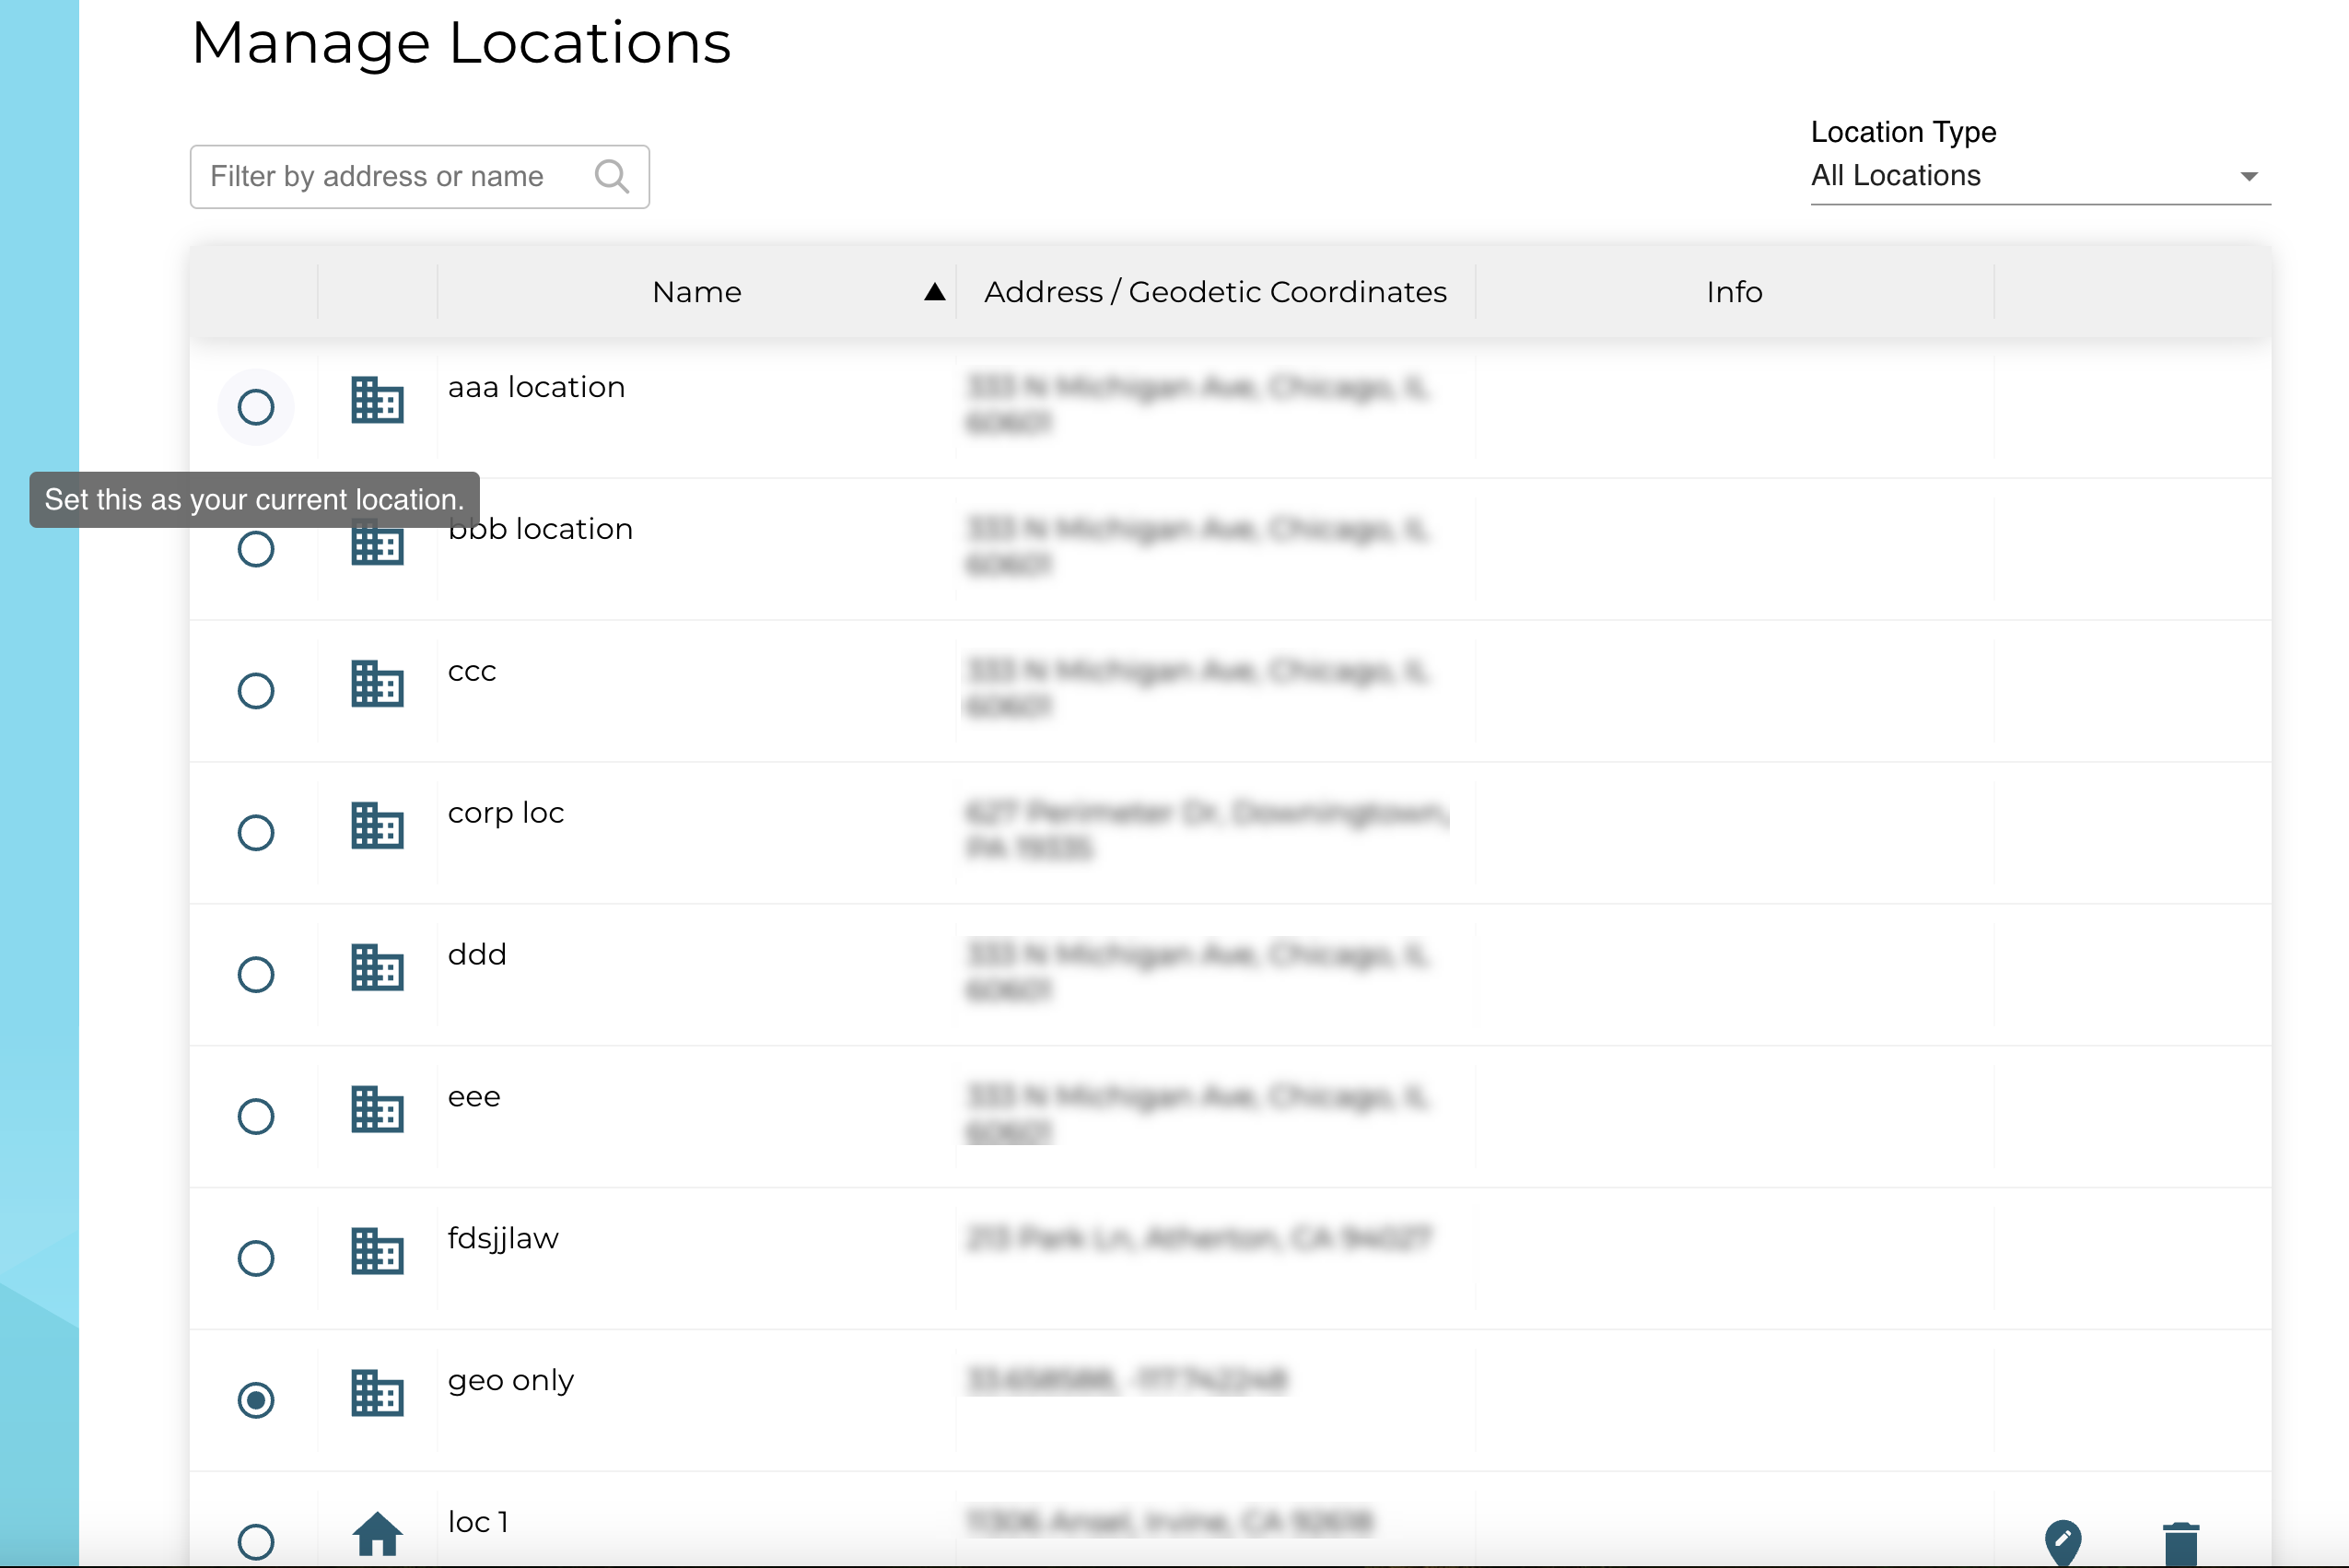Screen dimensions: 2349x1568
Task: Click Address / Geodetic Coordinates header
Action: click(1215, 292)
